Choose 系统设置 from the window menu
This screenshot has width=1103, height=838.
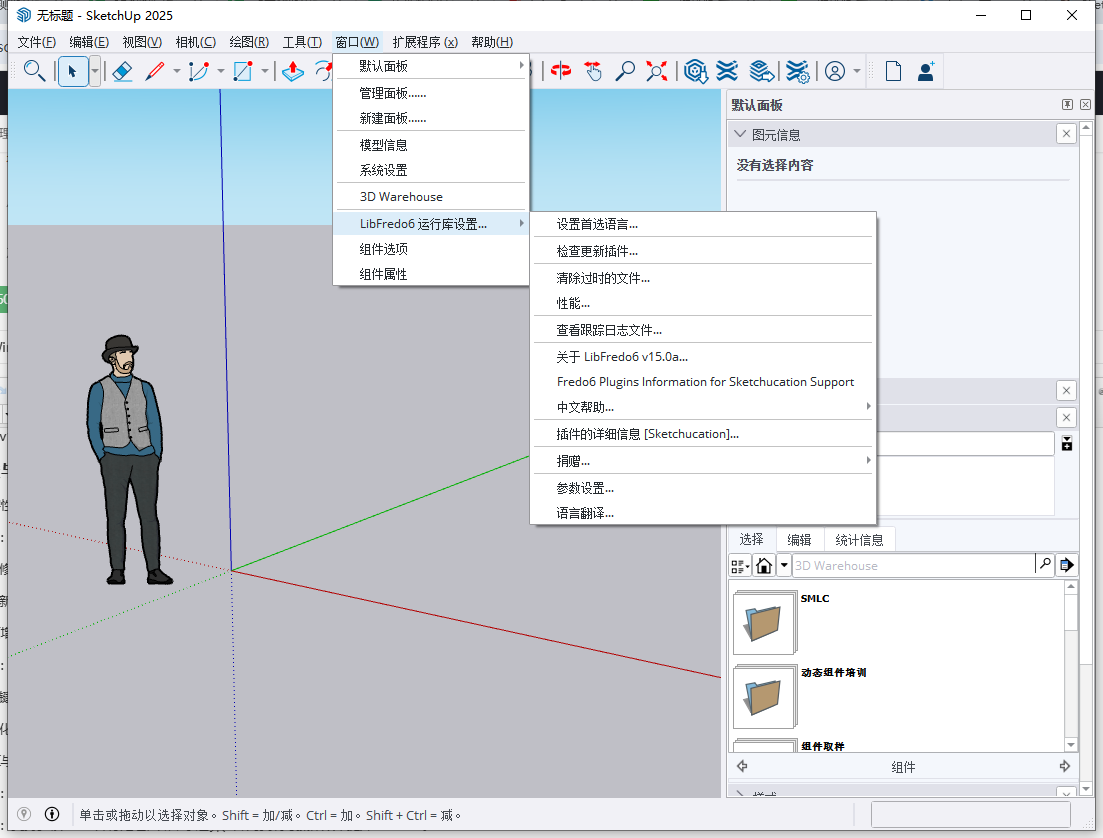click(432, 170)
